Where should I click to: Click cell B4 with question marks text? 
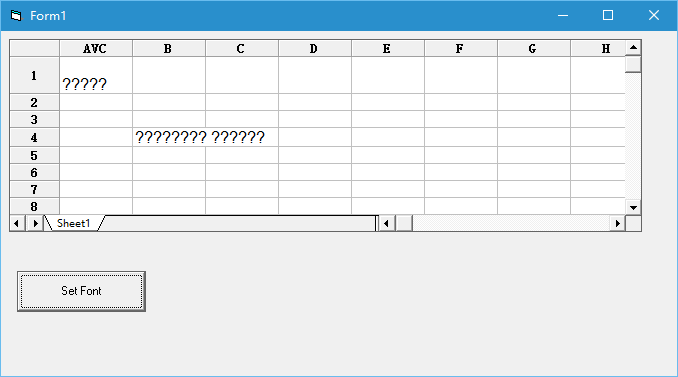tap(169, 137)
